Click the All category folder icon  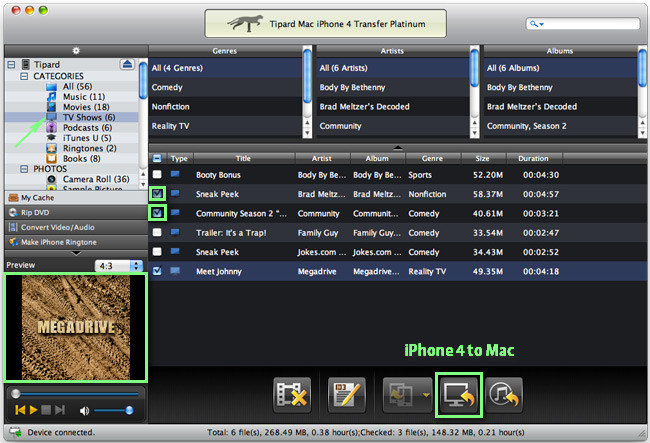(51, 87)
